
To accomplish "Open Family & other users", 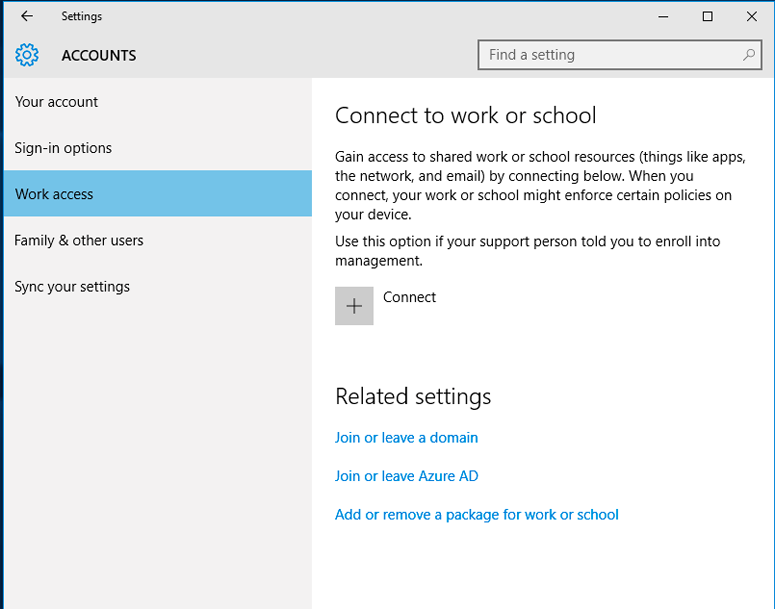I will coord(79,240).
